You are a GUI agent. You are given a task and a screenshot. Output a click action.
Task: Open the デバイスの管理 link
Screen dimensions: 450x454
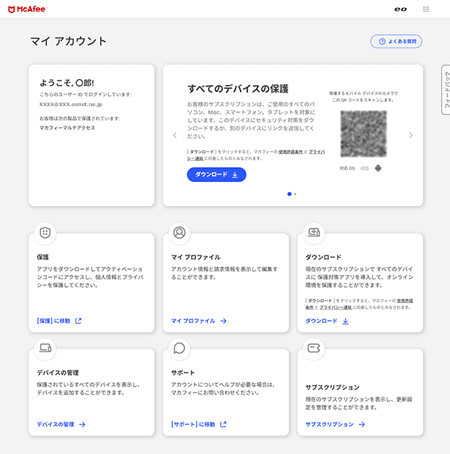tap(55, 424)
